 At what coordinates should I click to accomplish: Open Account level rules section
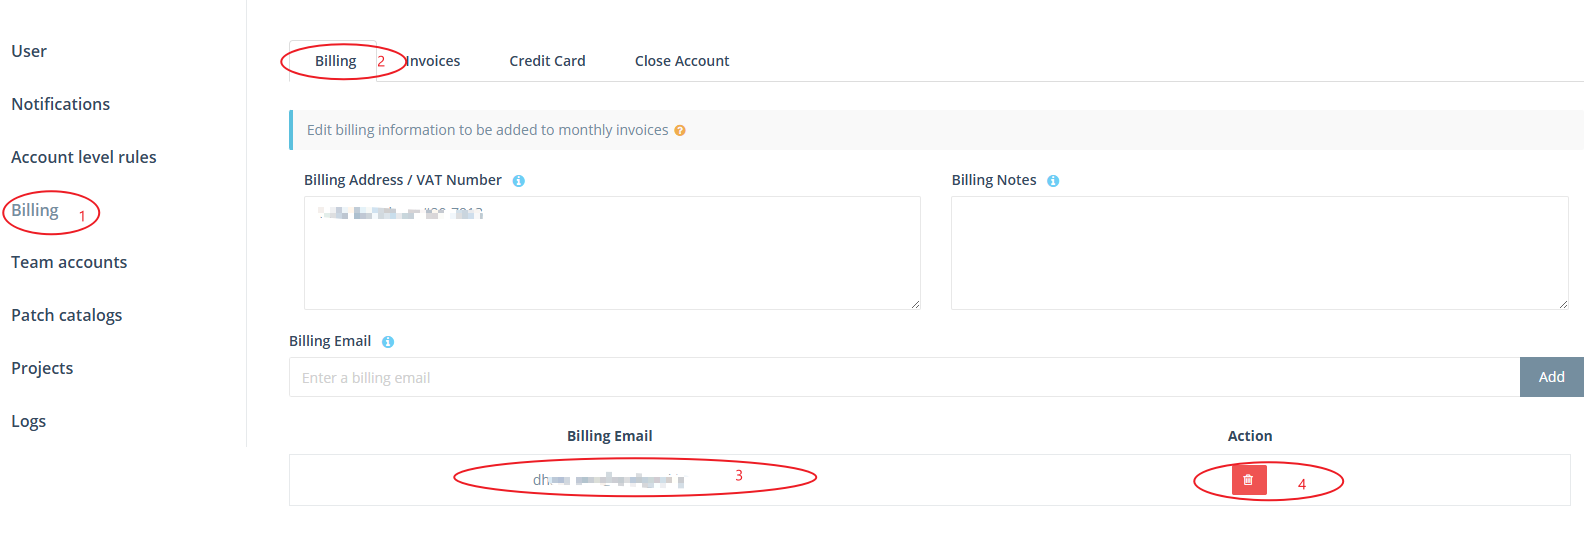click(84, 157)
